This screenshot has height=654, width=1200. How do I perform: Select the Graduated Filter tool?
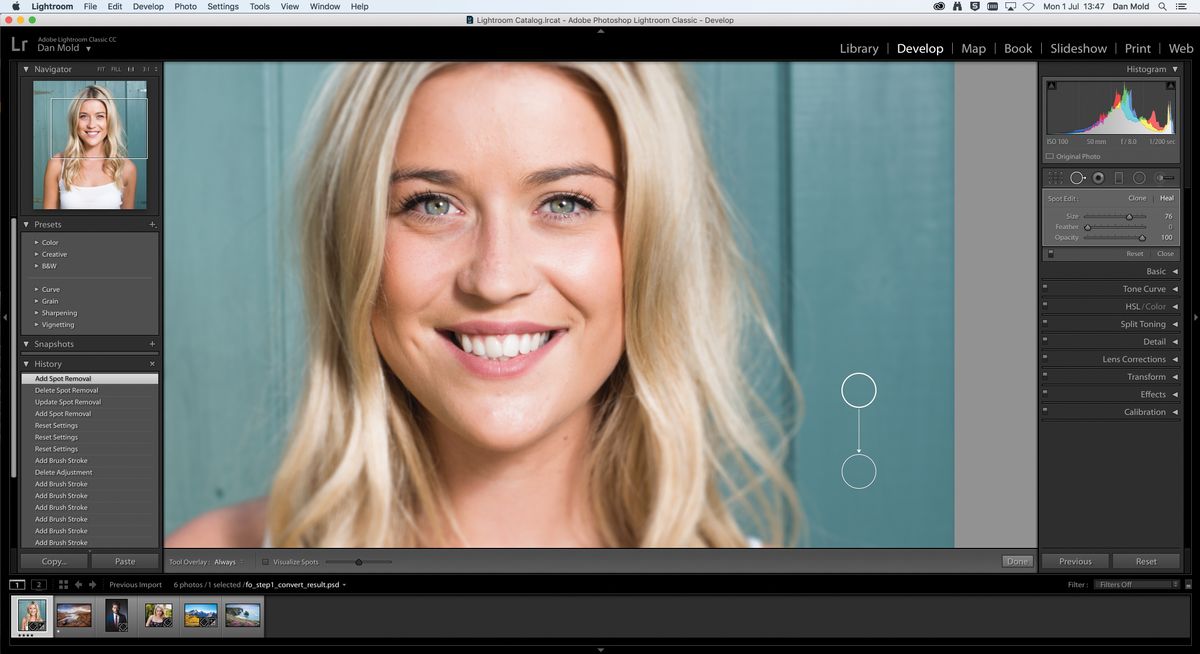1118,178
